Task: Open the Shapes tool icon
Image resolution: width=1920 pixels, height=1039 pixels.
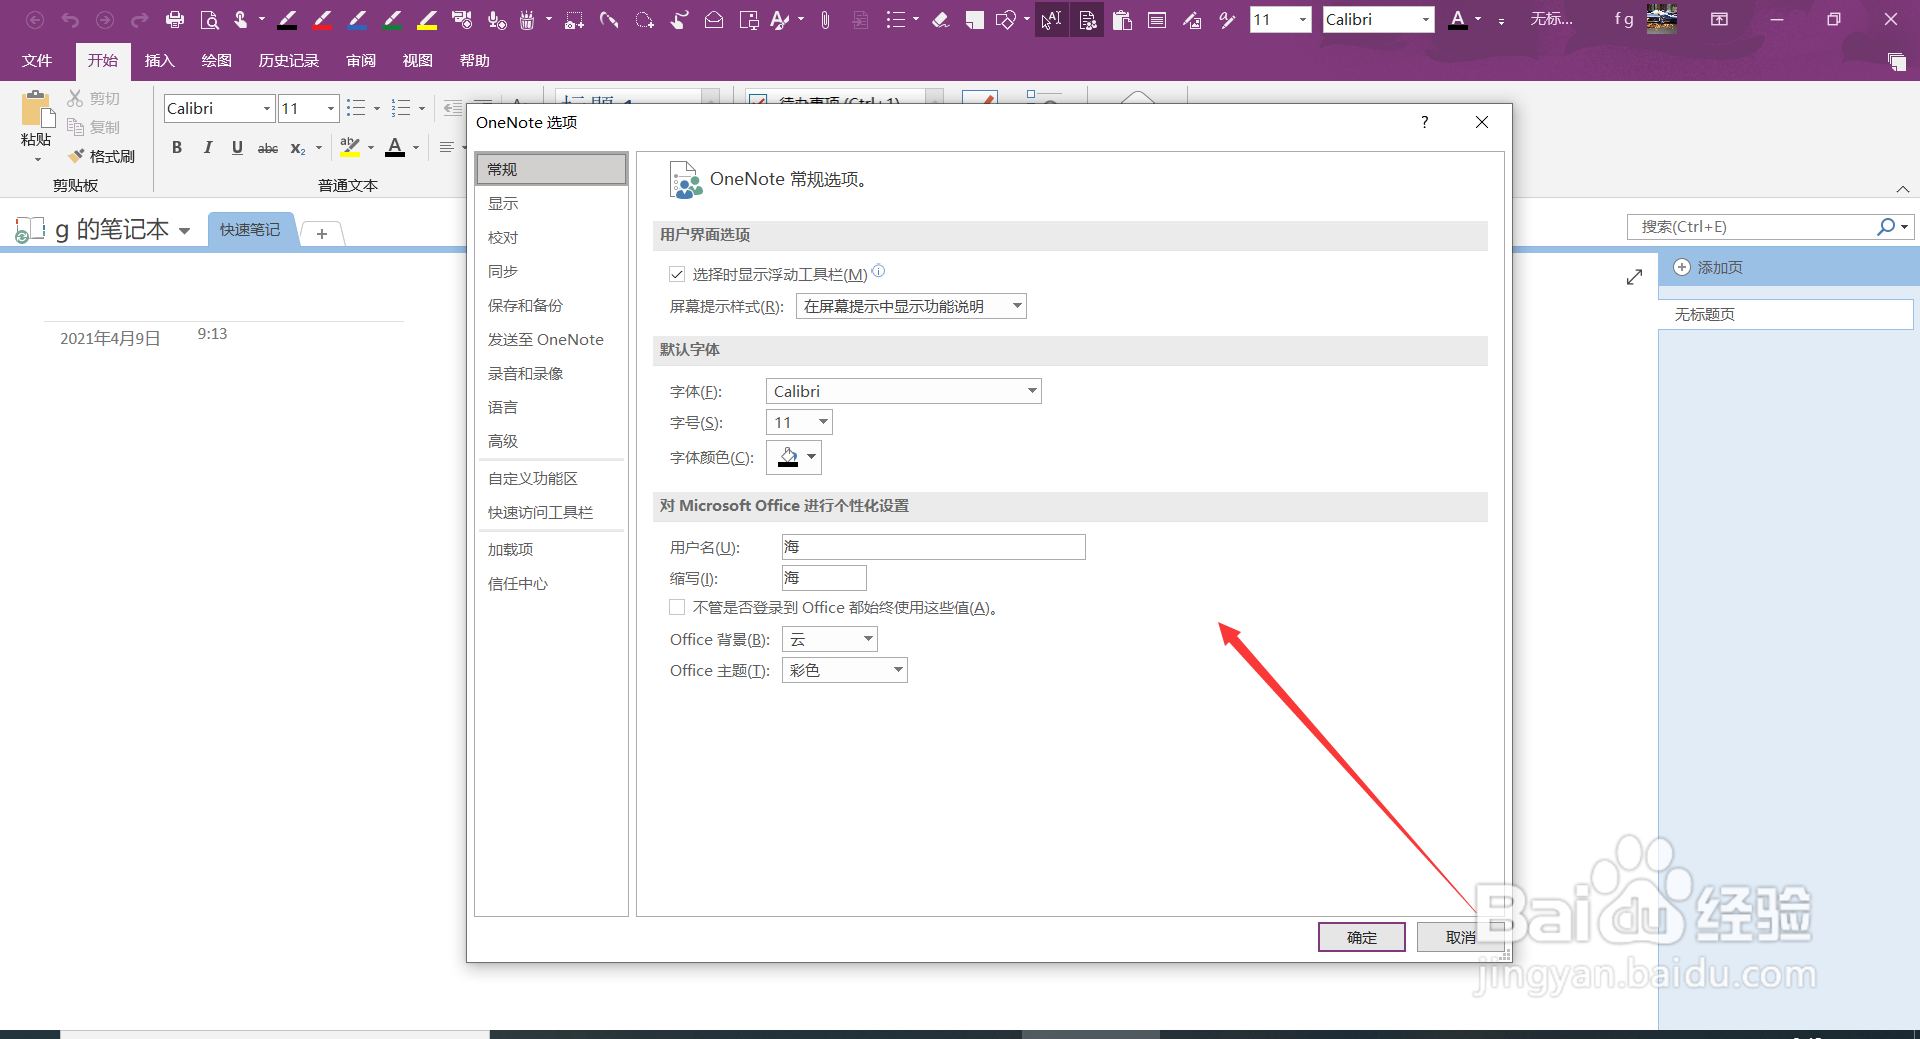Action: coord(1007,19)
